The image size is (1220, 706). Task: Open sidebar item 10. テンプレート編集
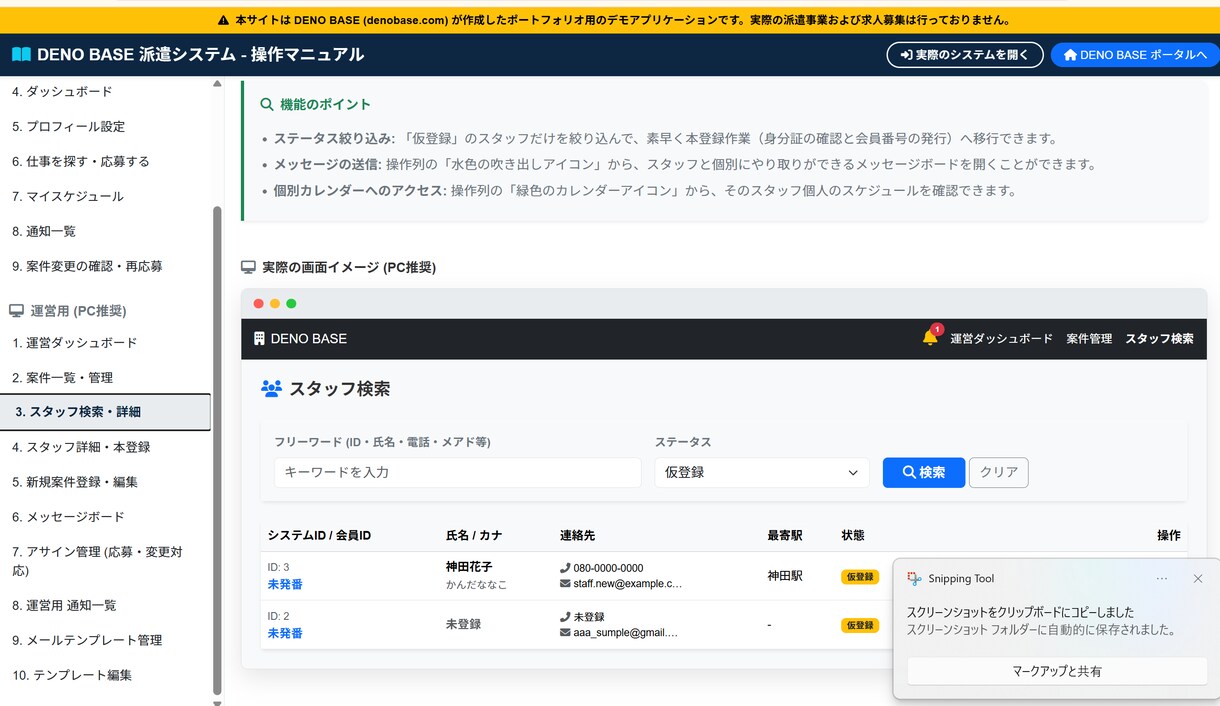(105, 675)
